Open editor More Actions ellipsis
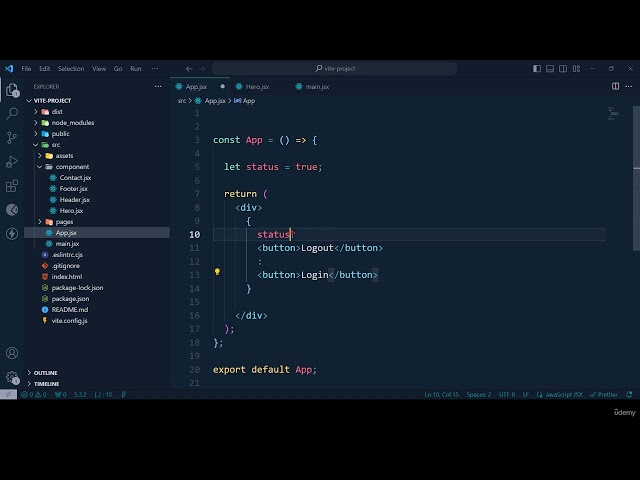This screenshot has height=480, width=640. pyautogui.click(x=629, y=86)
